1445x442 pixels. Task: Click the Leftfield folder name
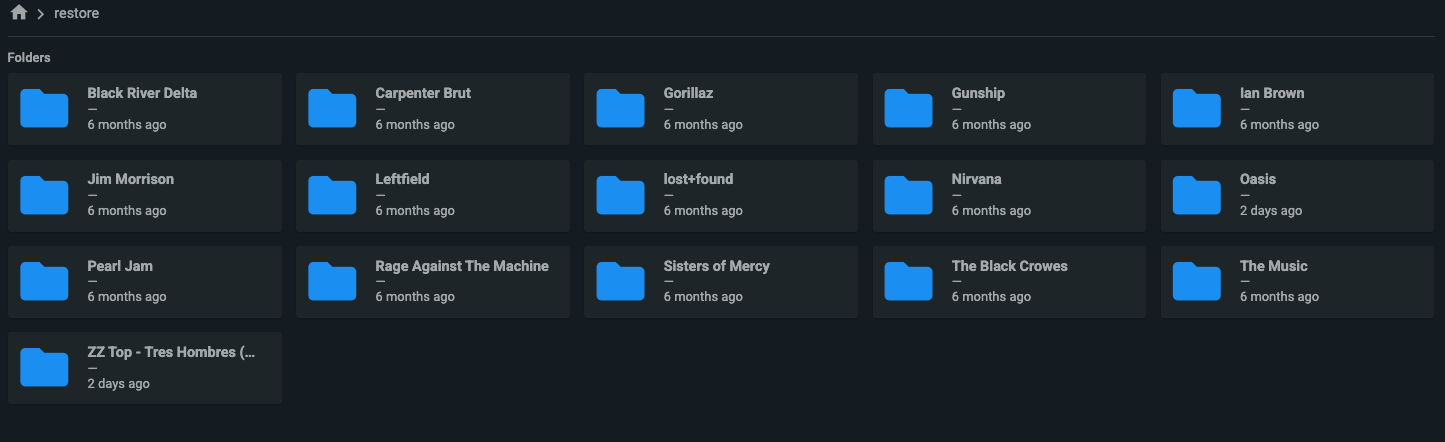pos(402,179)
